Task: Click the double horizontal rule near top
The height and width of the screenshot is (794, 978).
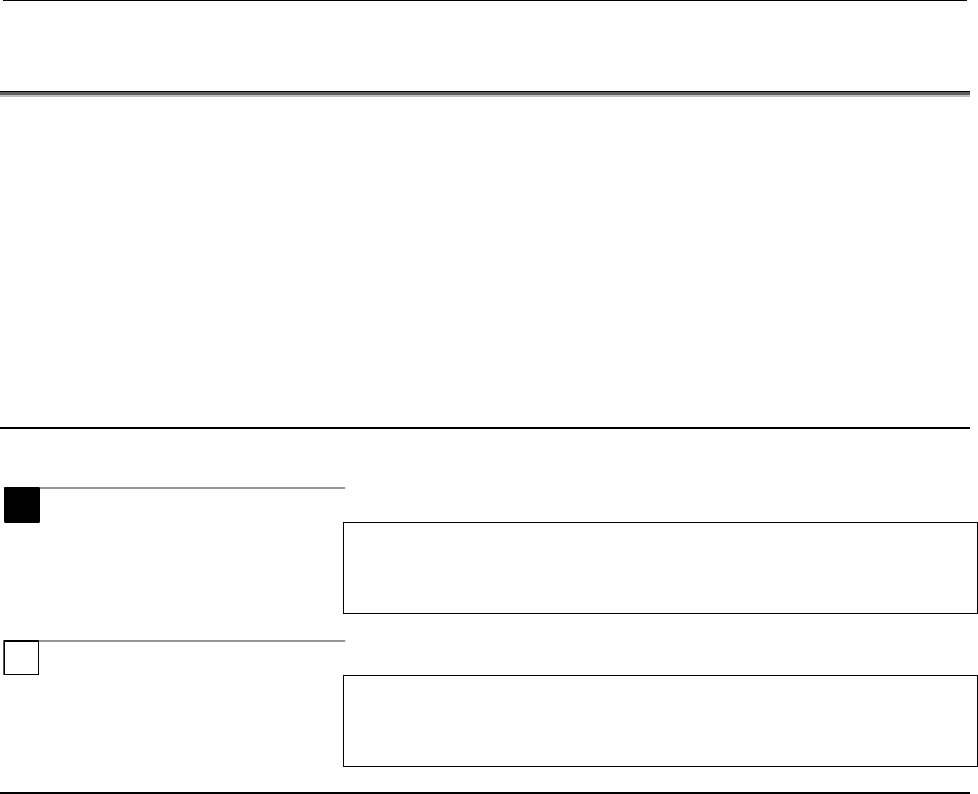Action: (x=488, y=94)
